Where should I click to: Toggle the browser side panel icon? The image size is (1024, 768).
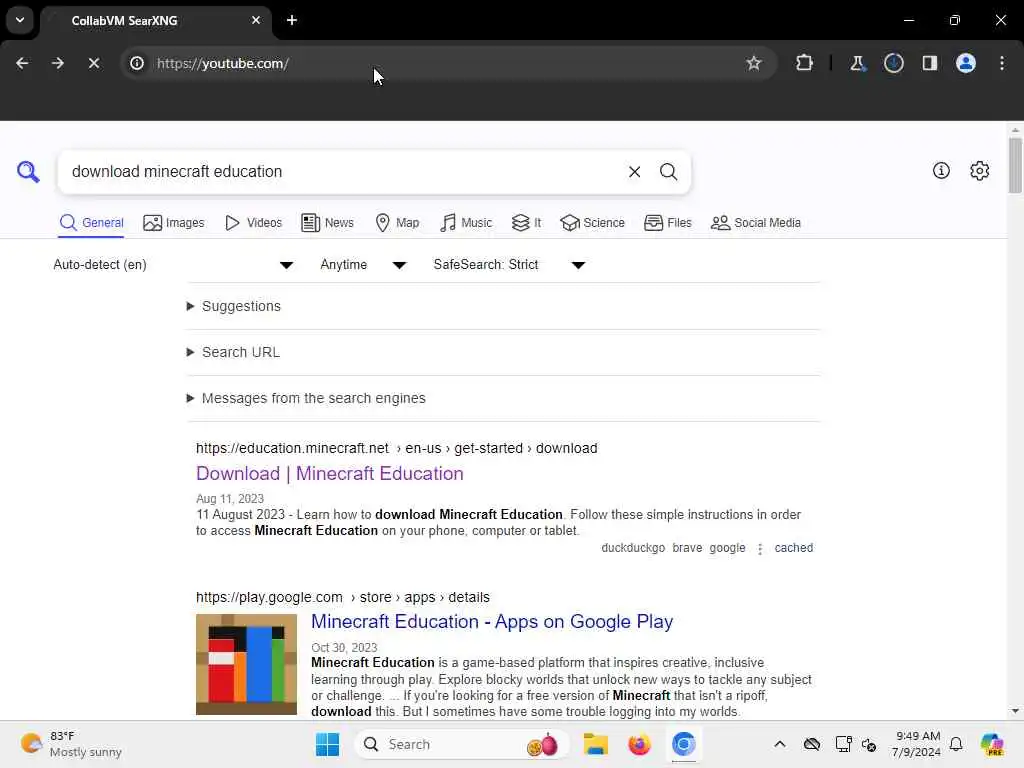point(929,63)
